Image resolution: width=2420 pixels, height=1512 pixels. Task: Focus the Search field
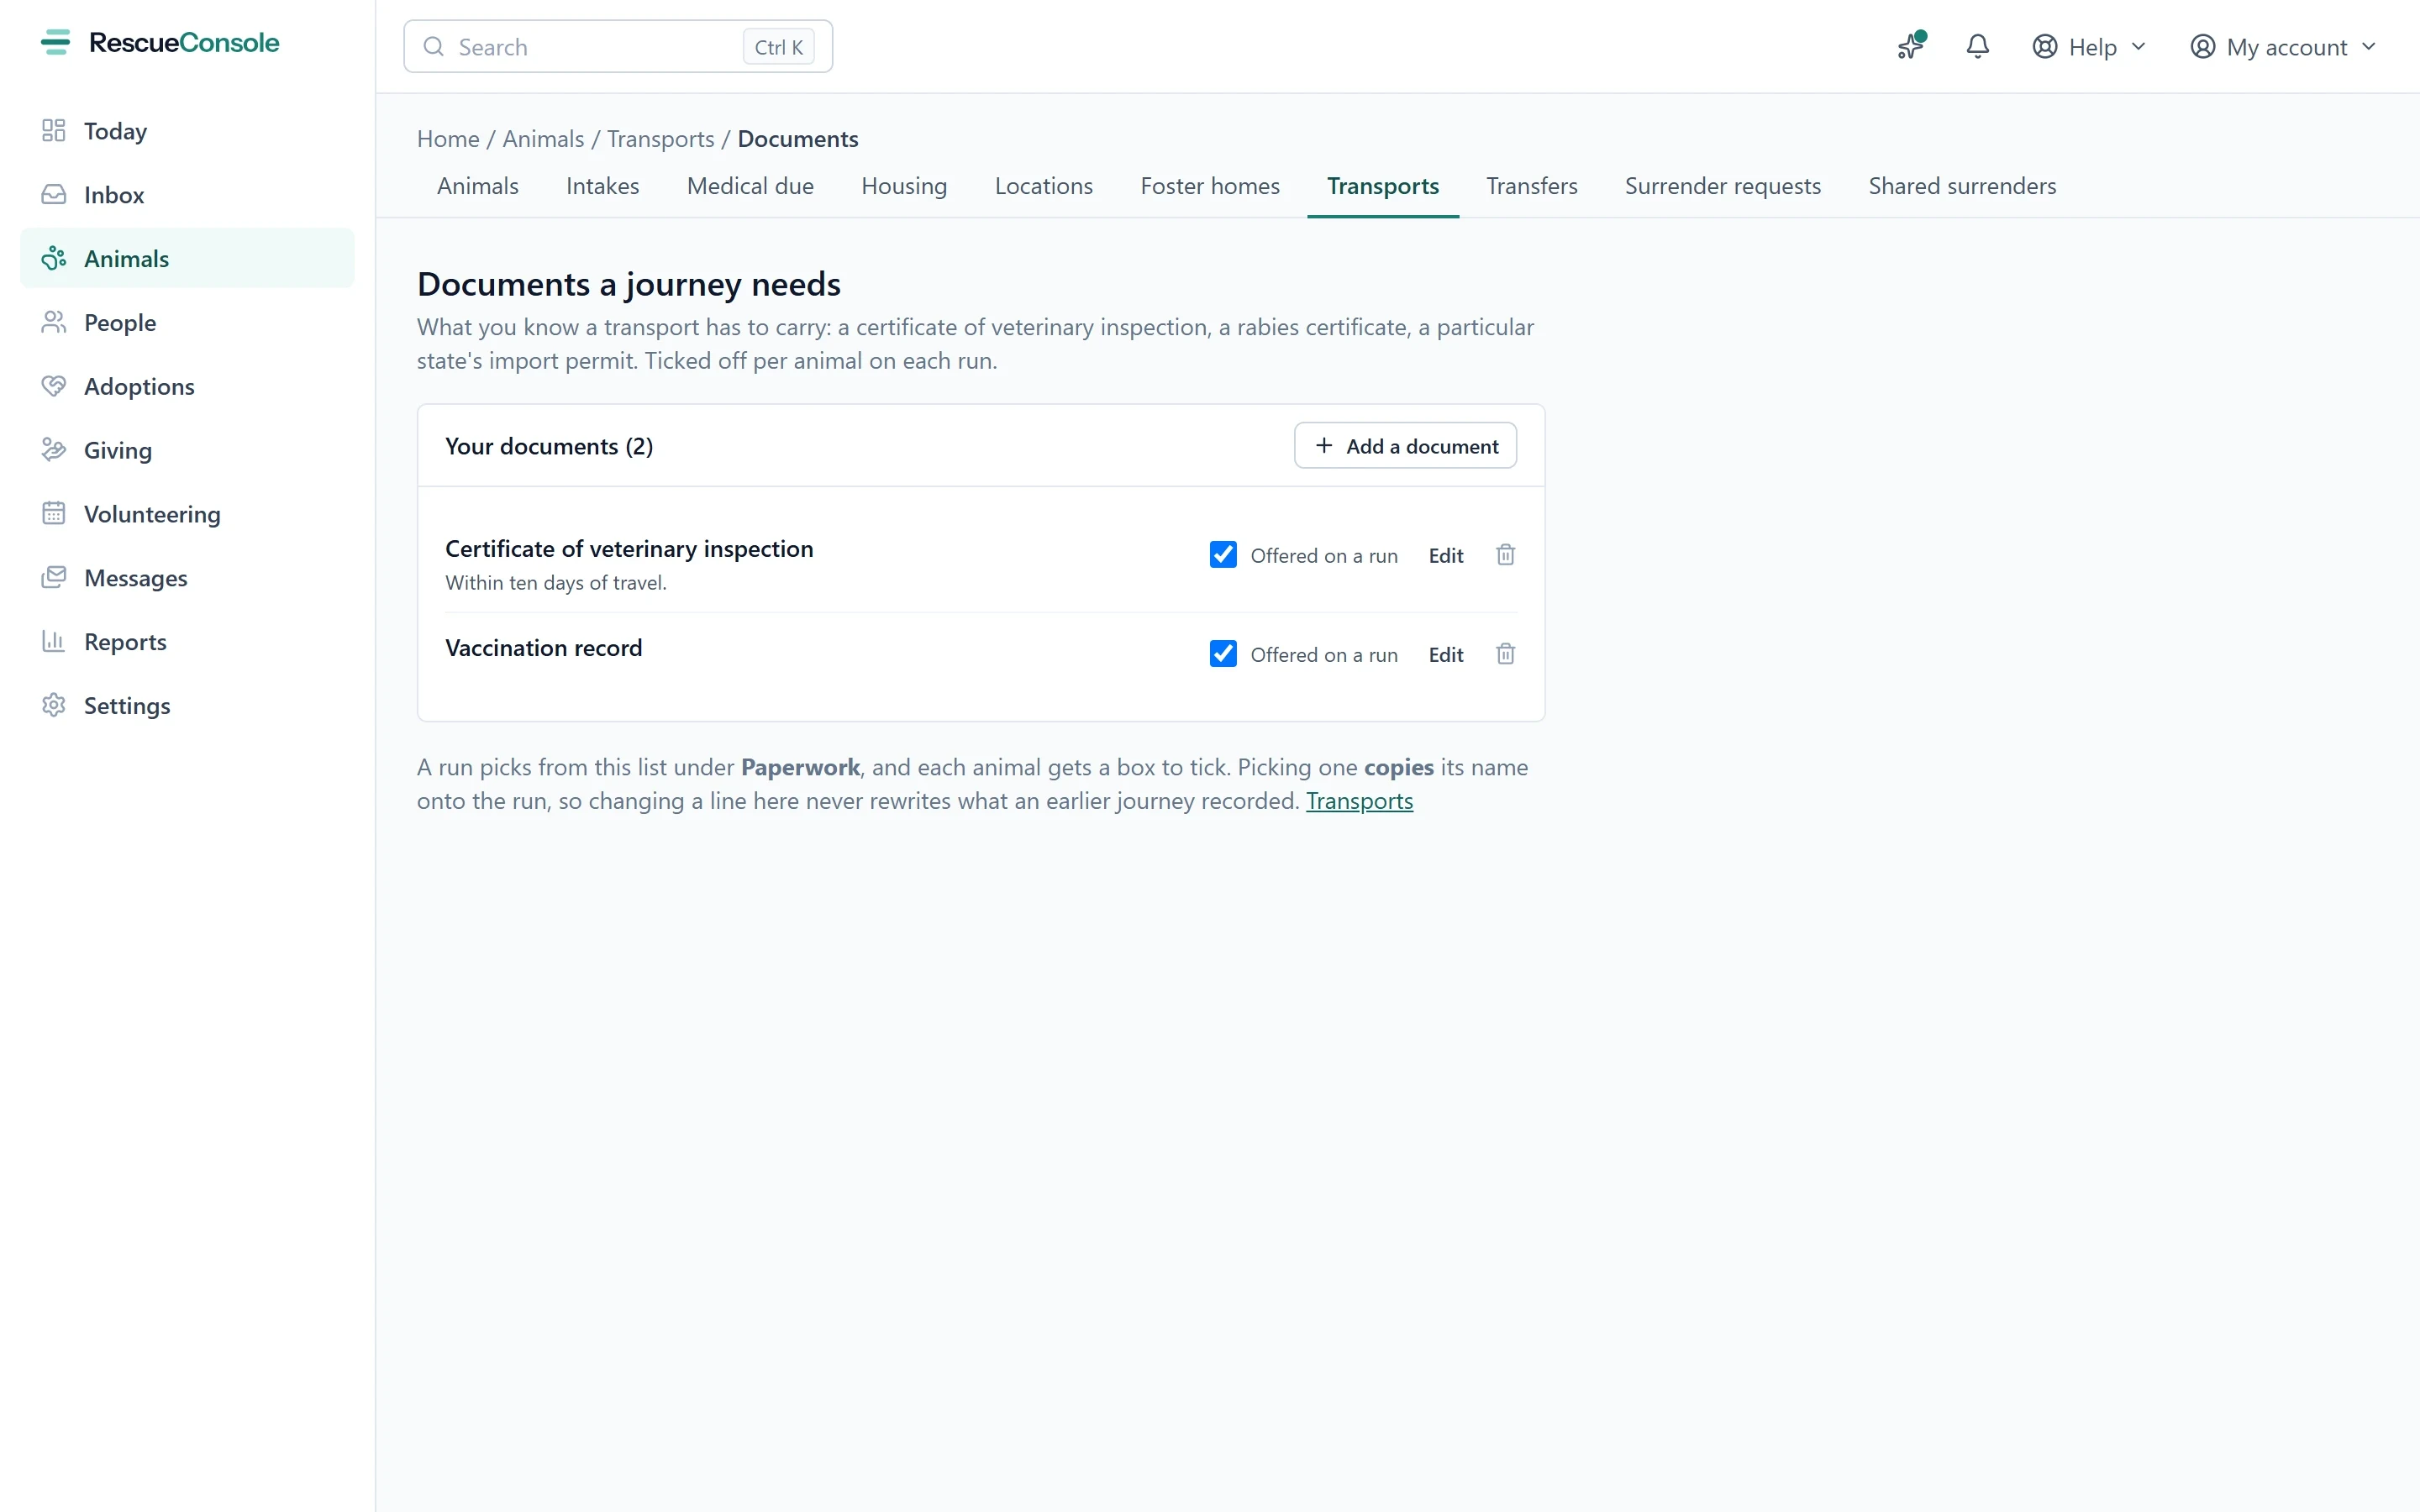coord(618,47)
